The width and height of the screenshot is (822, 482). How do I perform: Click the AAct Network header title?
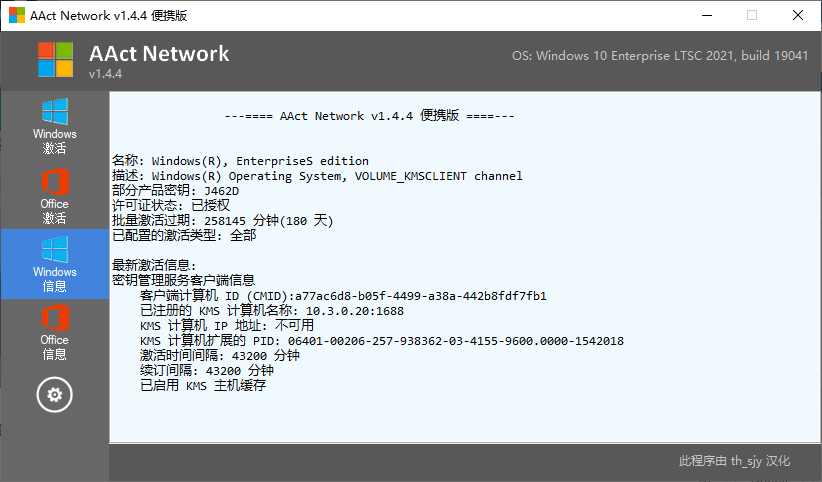coord(159,54)
